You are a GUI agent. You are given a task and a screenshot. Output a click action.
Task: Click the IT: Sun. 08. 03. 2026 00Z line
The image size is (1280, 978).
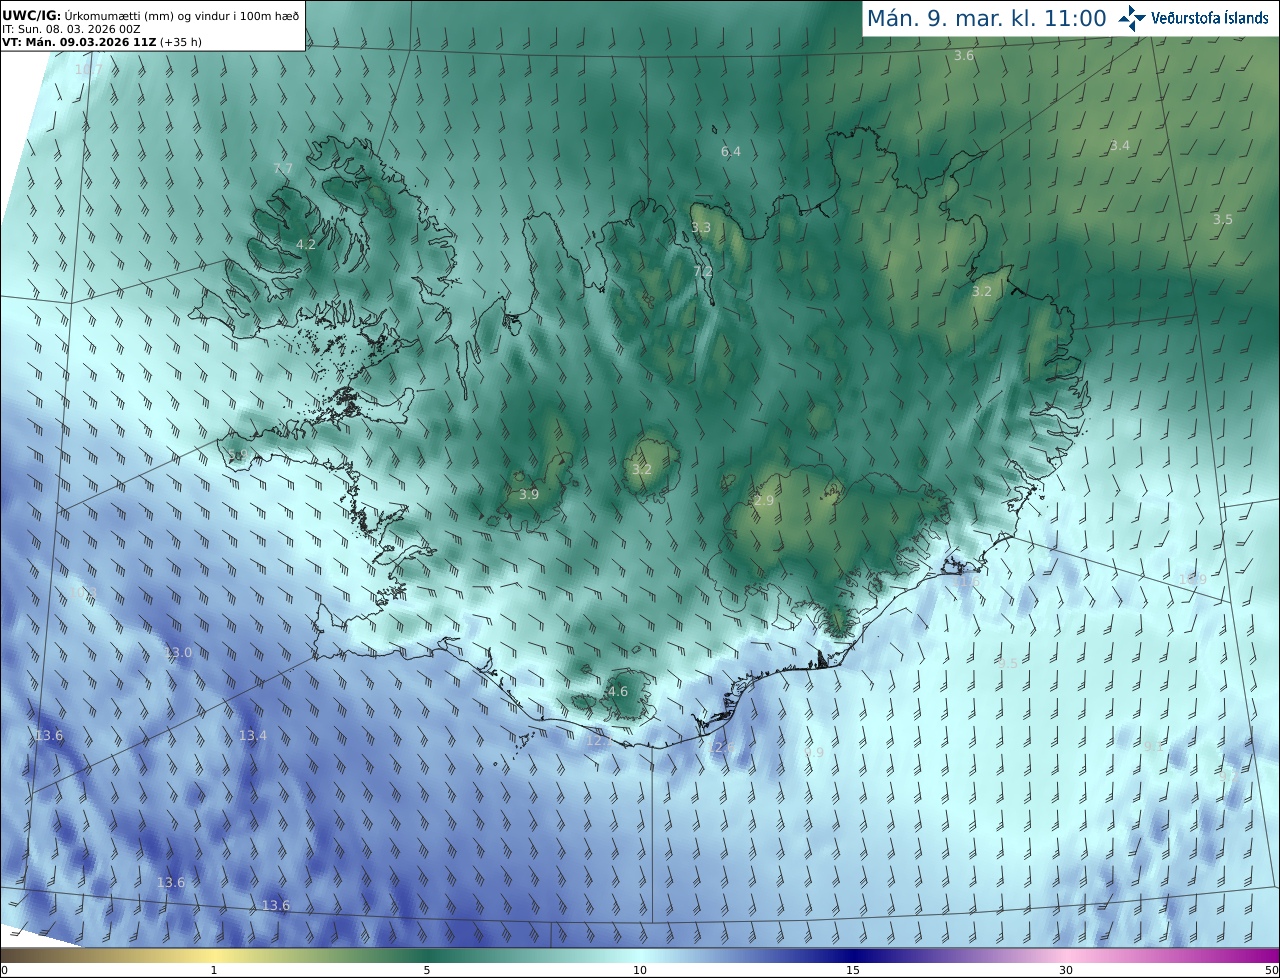pyautogui.click(x=71, y=29)
